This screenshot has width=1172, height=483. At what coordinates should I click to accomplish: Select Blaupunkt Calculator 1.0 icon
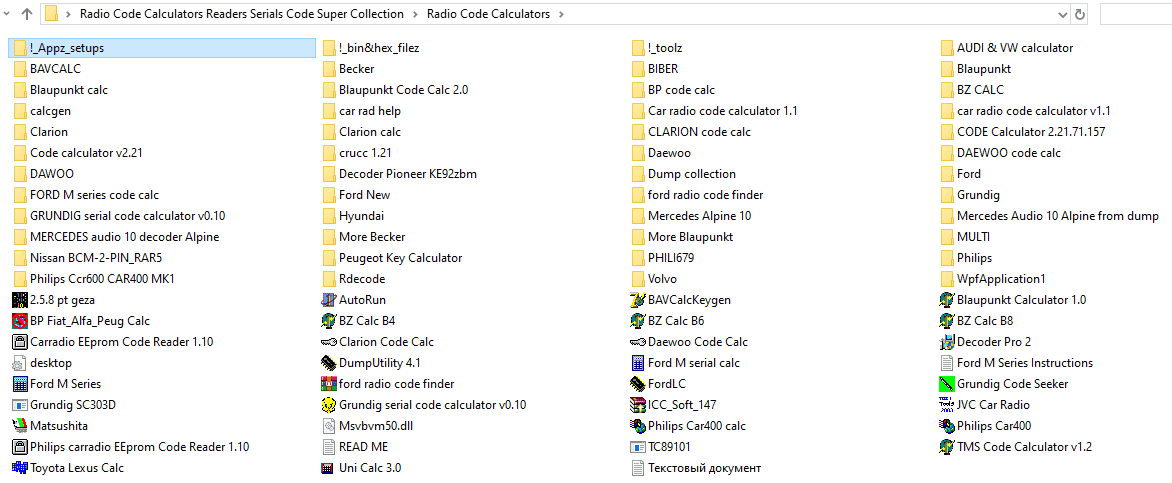[946, 300]
